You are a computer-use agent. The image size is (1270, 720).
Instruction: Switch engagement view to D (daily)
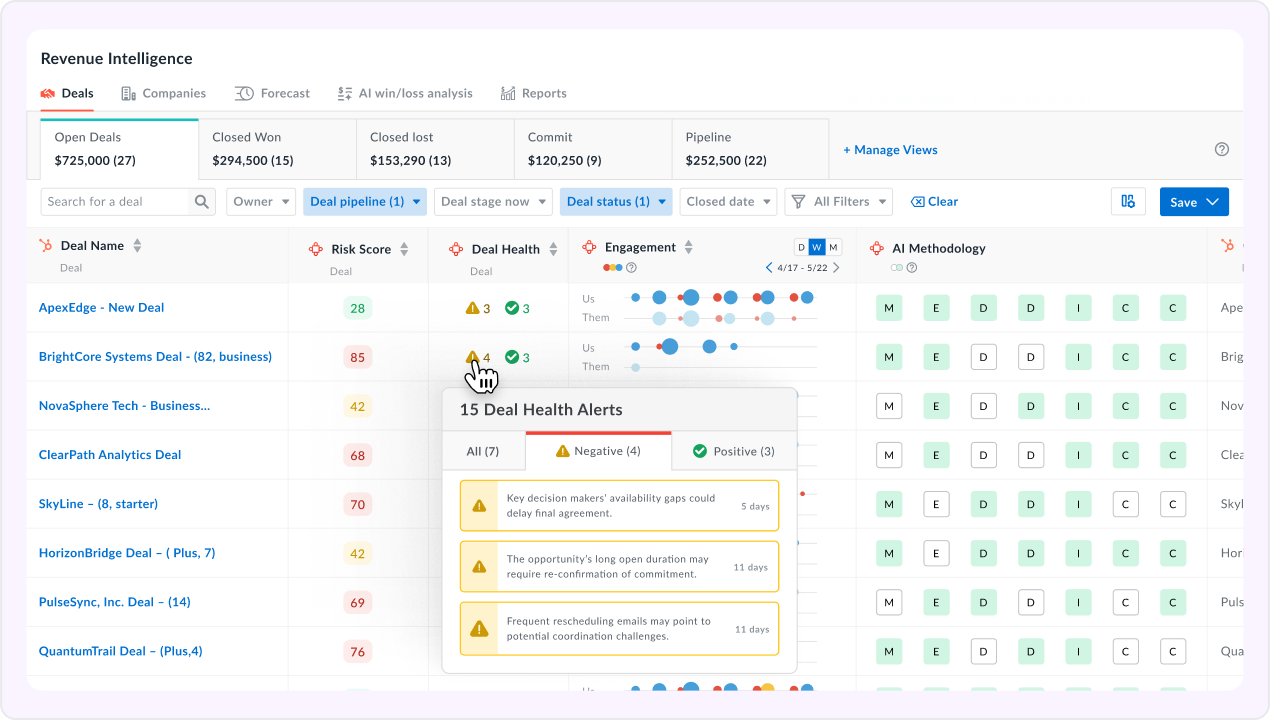(801, 247)
